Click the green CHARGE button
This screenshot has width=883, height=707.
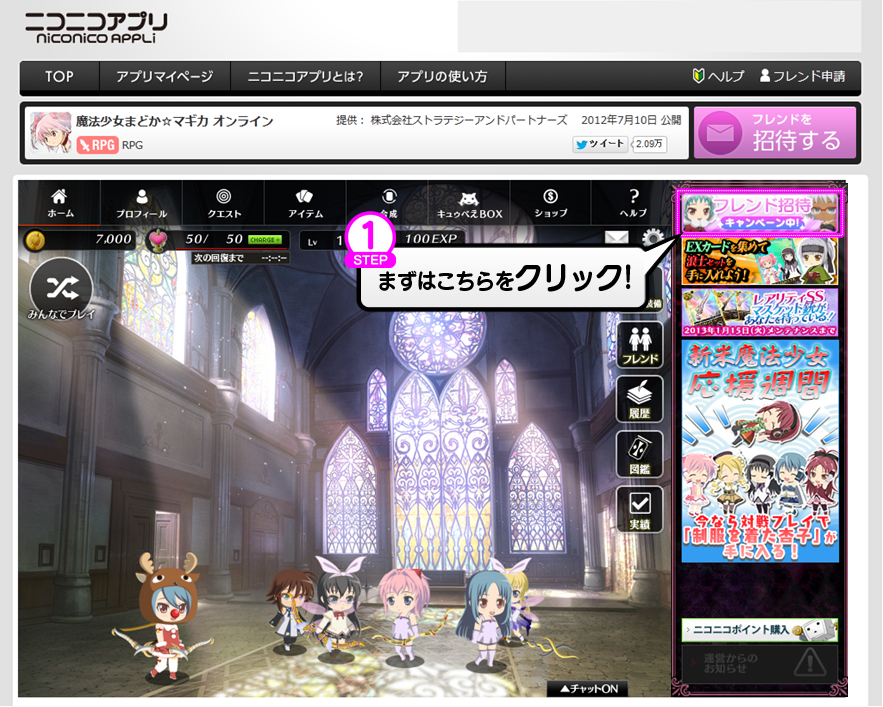[x=265, y=240]
